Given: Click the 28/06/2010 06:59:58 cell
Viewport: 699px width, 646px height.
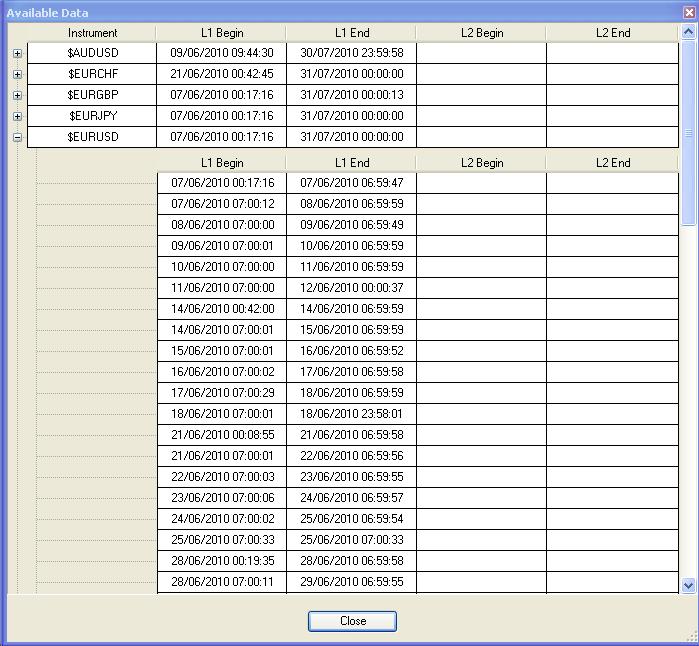Looking at the screenshot, I should pyautogui.click(x=352, y=560).
